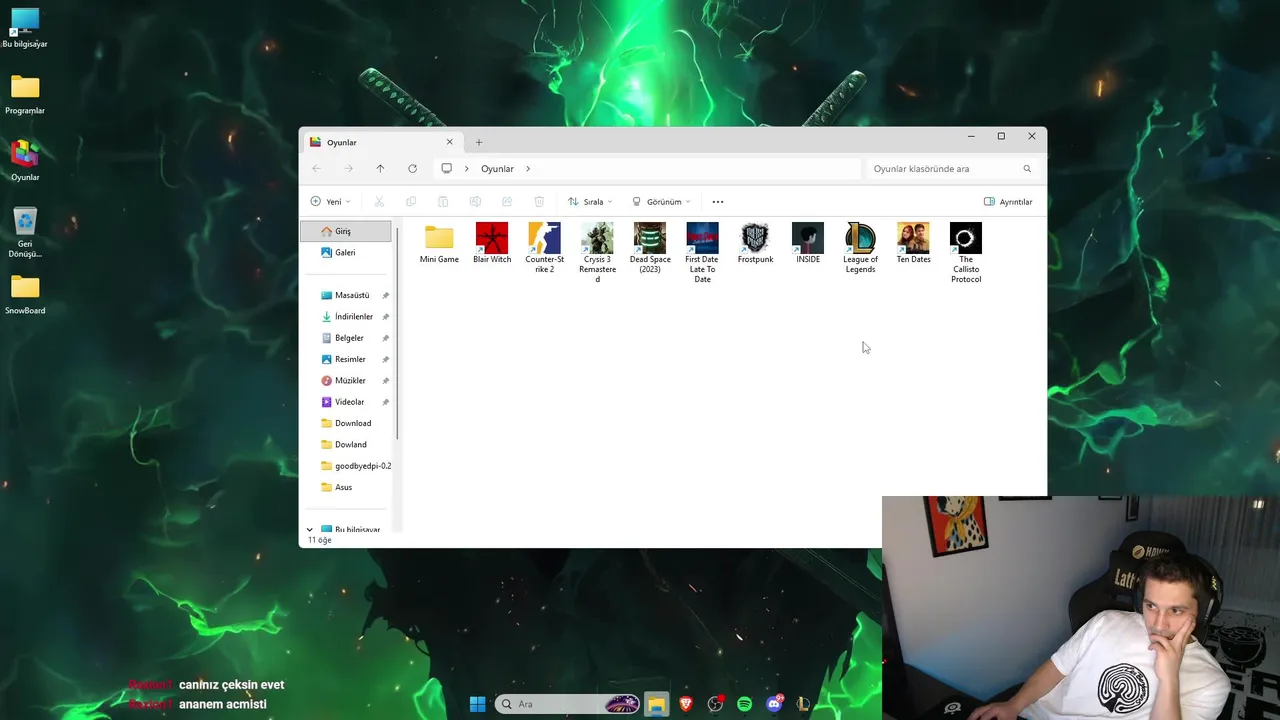Select the Crysis 3 Remastered shortcut
The image size is (1280, 720).
click(597, 253)
